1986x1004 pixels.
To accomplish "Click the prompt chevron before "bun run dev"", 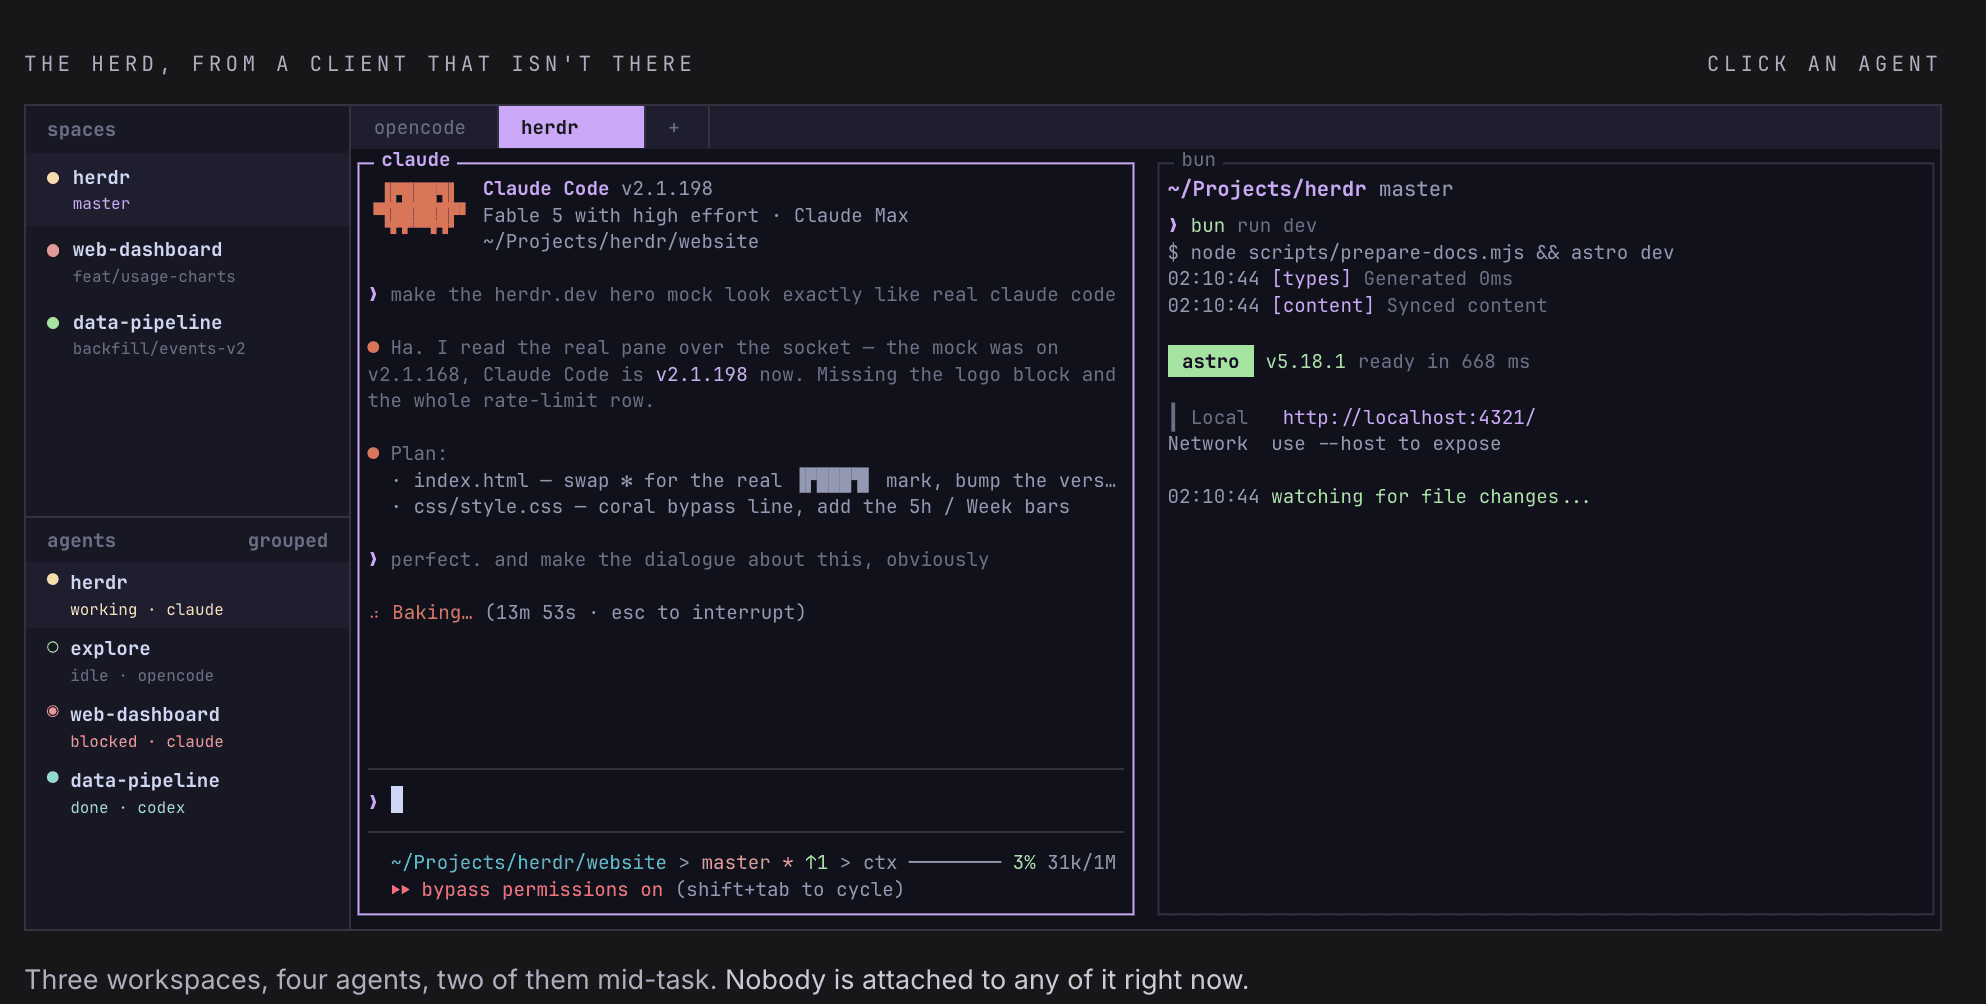I will 1173,226.
